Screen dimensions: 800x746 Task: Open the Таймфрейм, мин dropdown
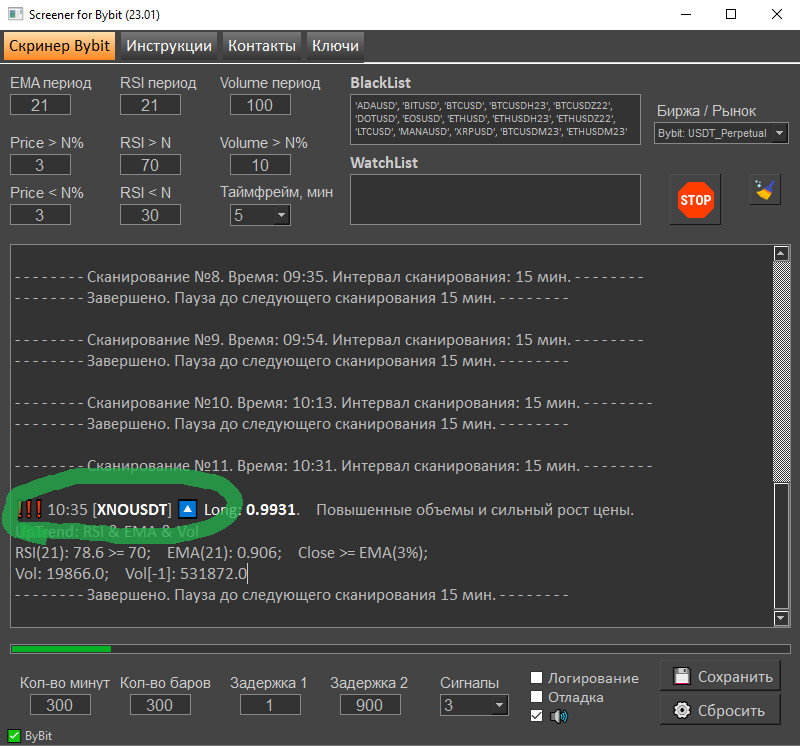click(260, 215)
